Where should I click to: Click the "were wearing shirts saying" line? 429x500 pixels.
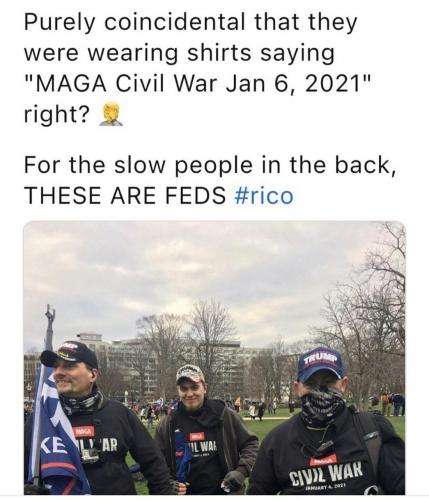[179, 53]
